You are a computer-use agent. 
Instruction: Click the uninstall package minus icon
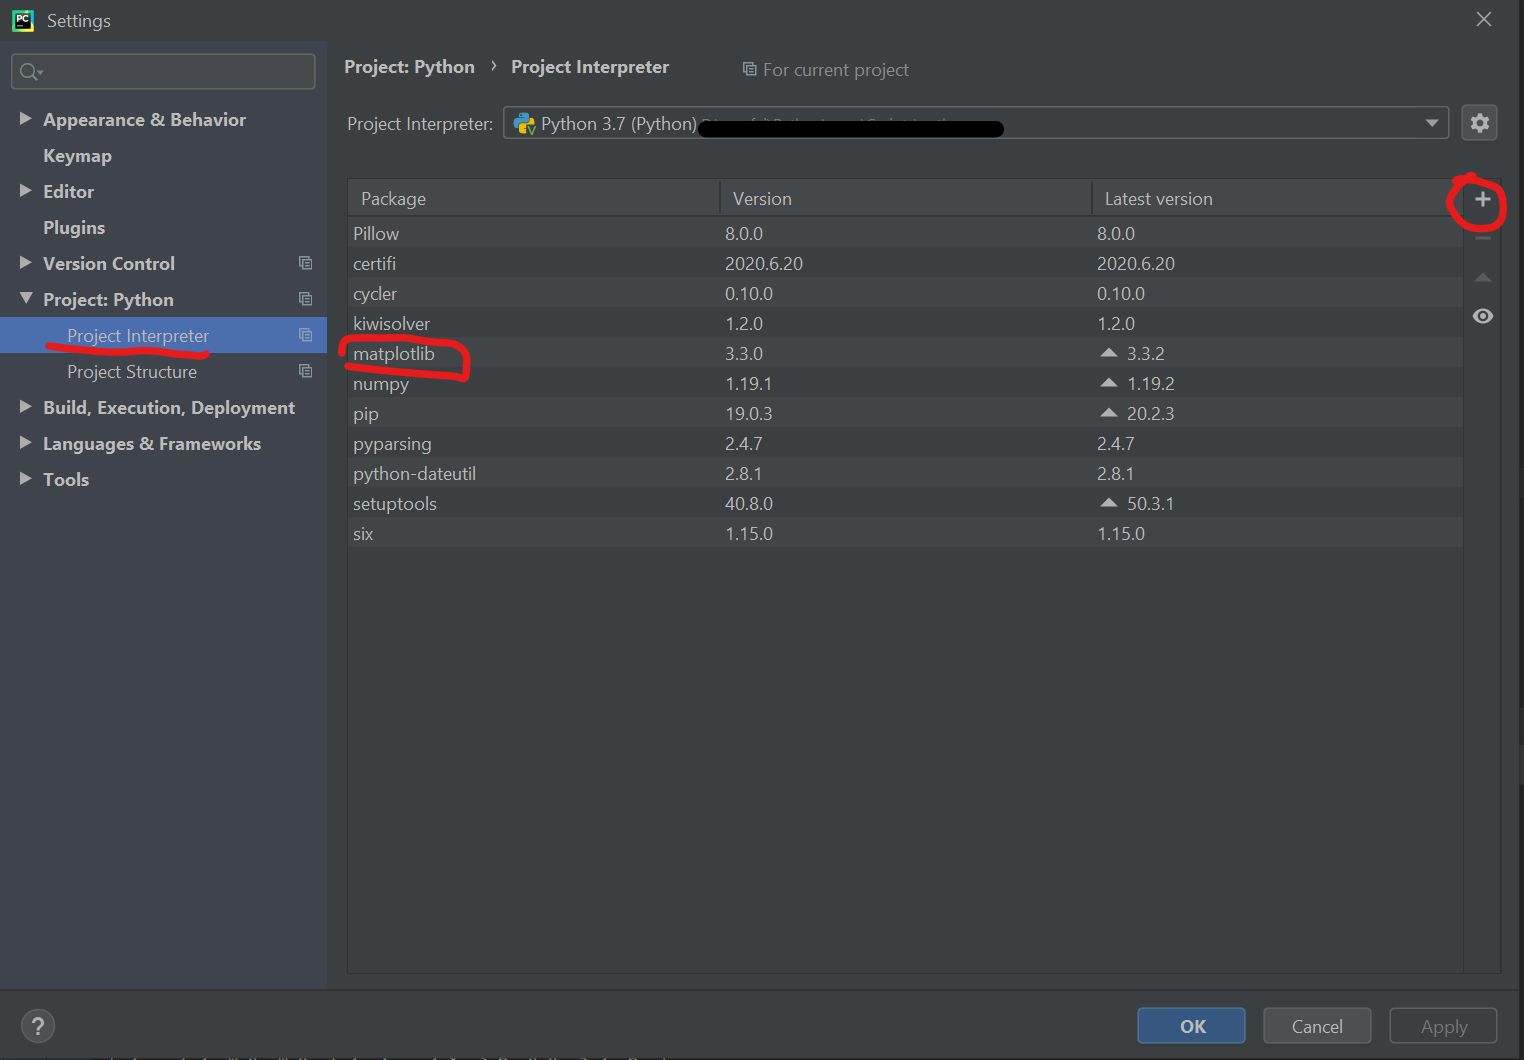pos(1482,238)
